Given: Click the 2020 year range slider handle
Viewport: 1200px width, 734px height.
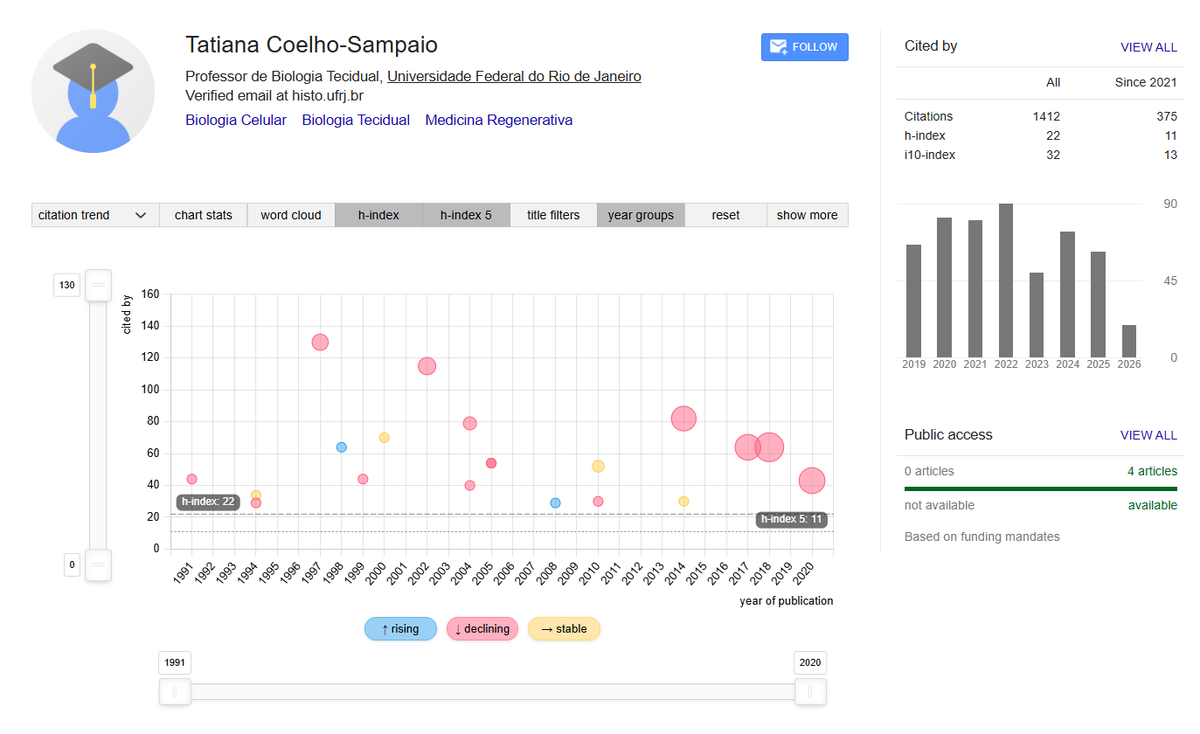Looking at the screenshot, I should pos(811,691).
